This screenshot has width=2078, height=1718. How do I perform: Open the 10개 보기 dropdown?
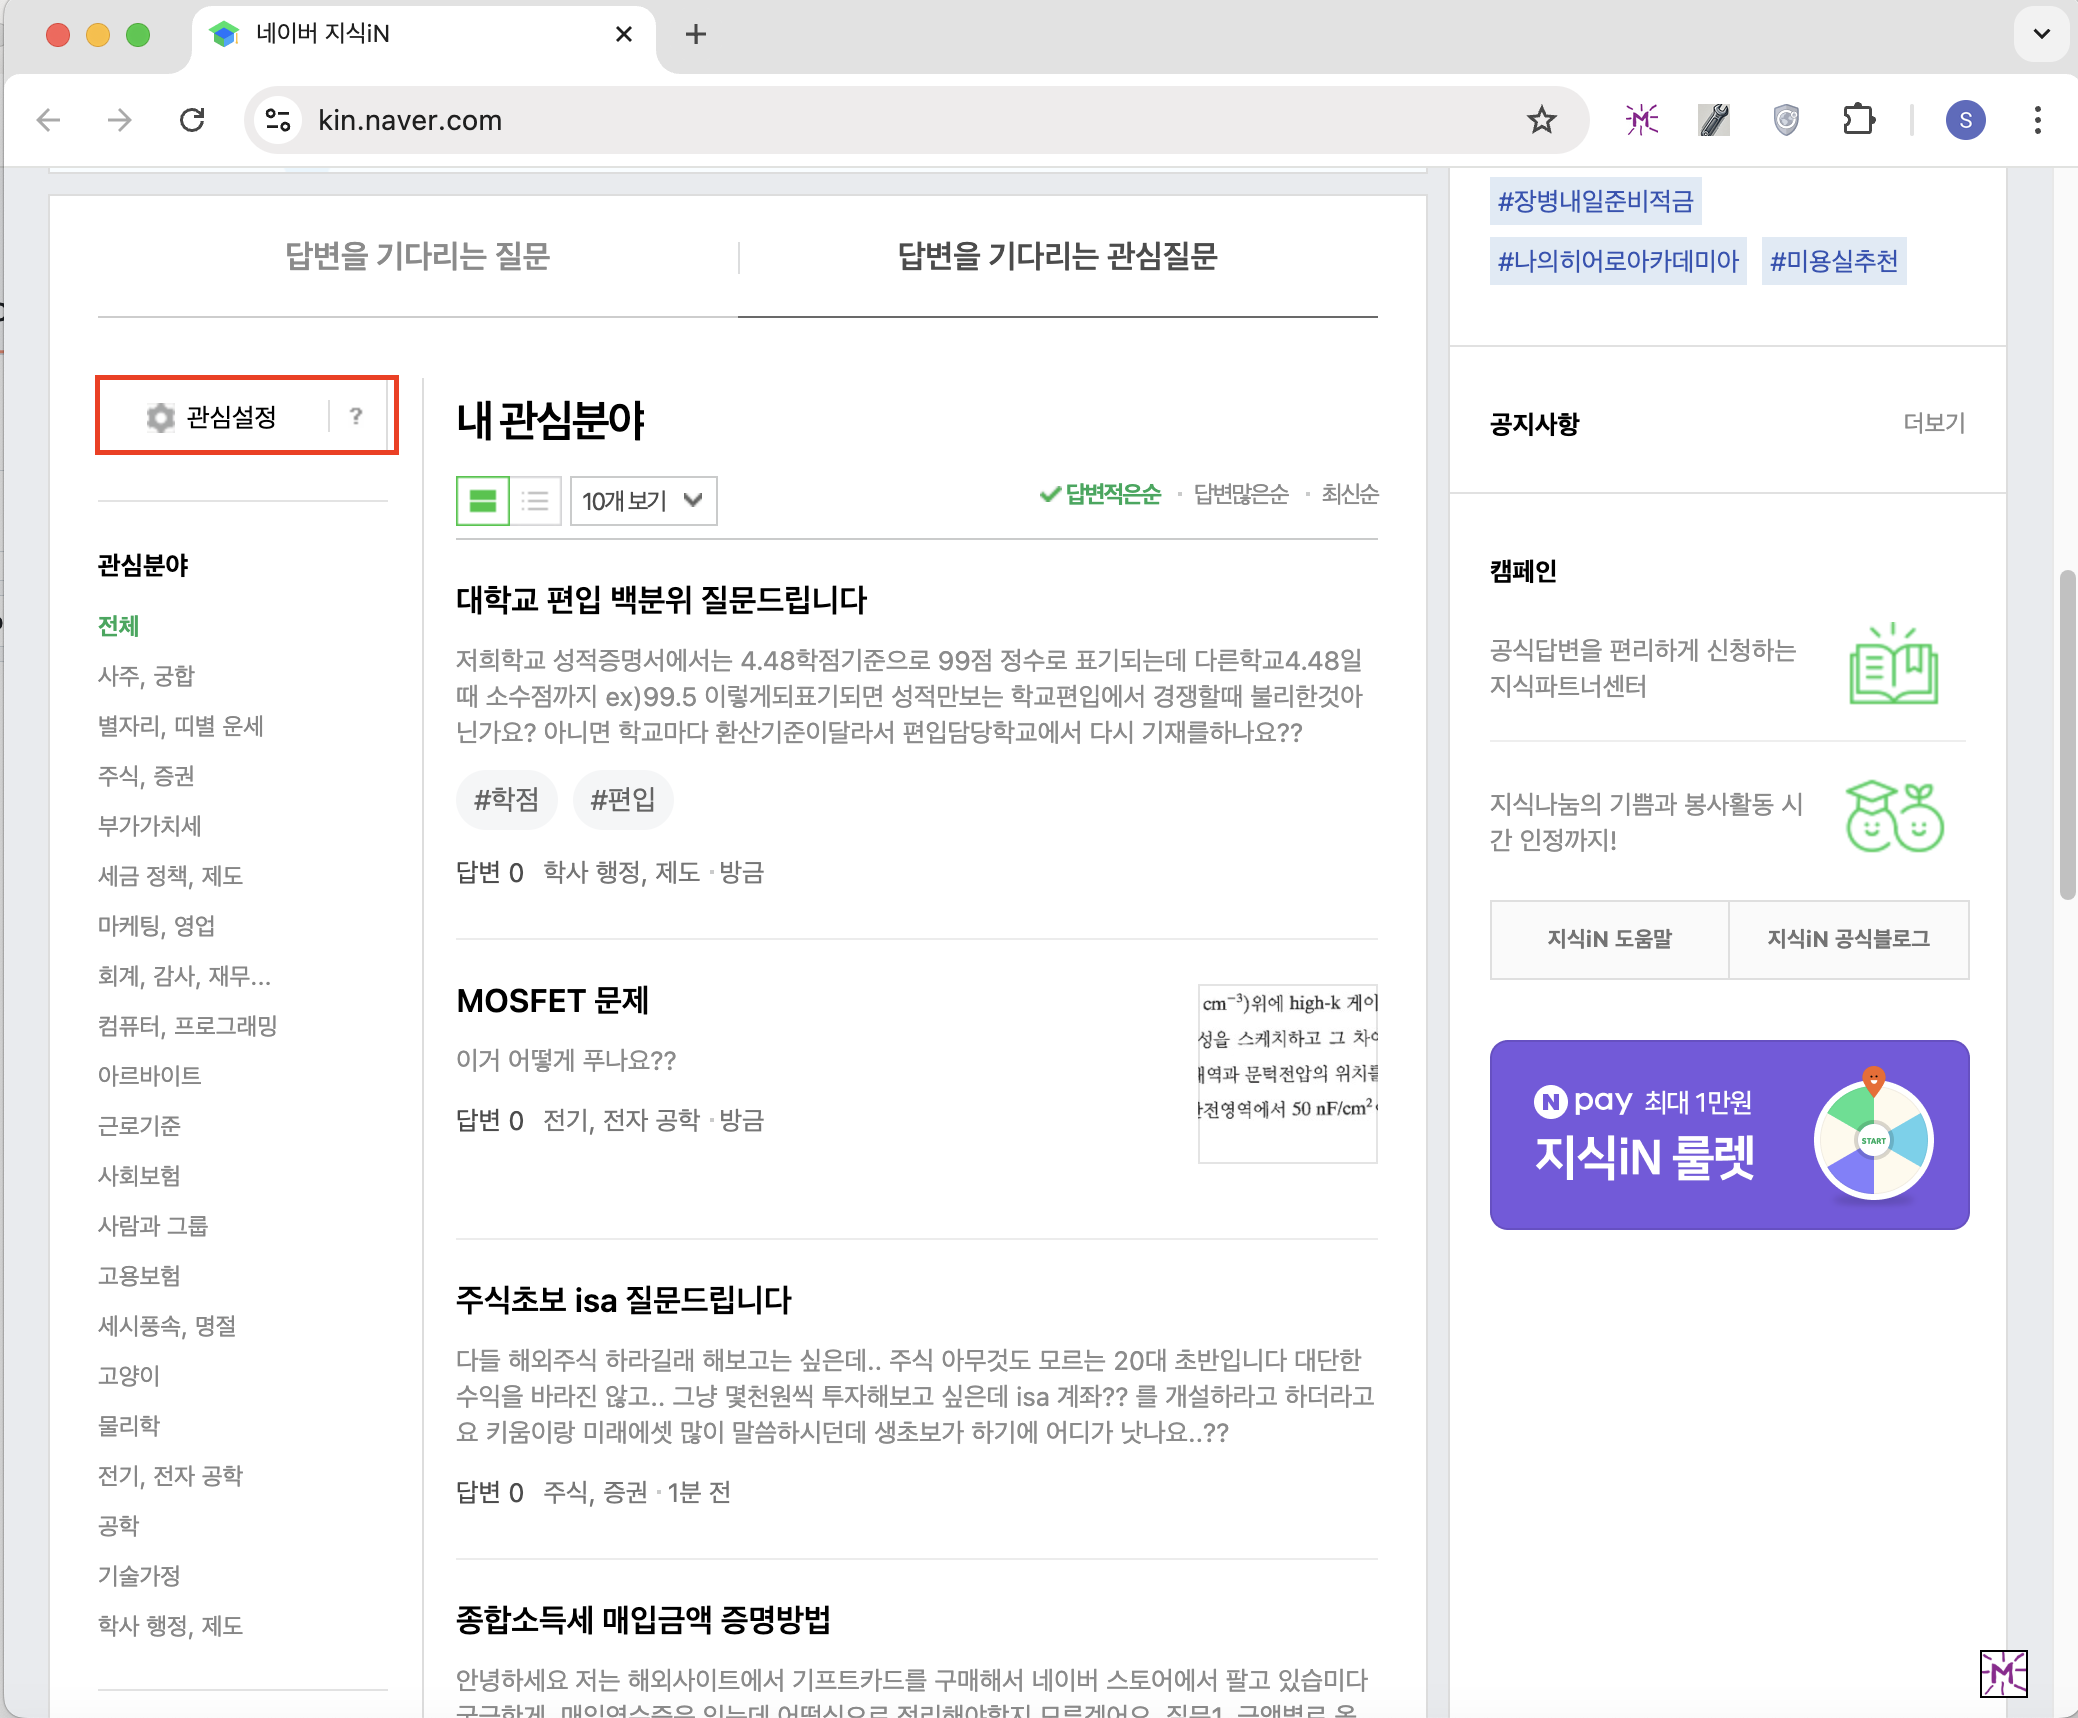click(x=643, y=501)
